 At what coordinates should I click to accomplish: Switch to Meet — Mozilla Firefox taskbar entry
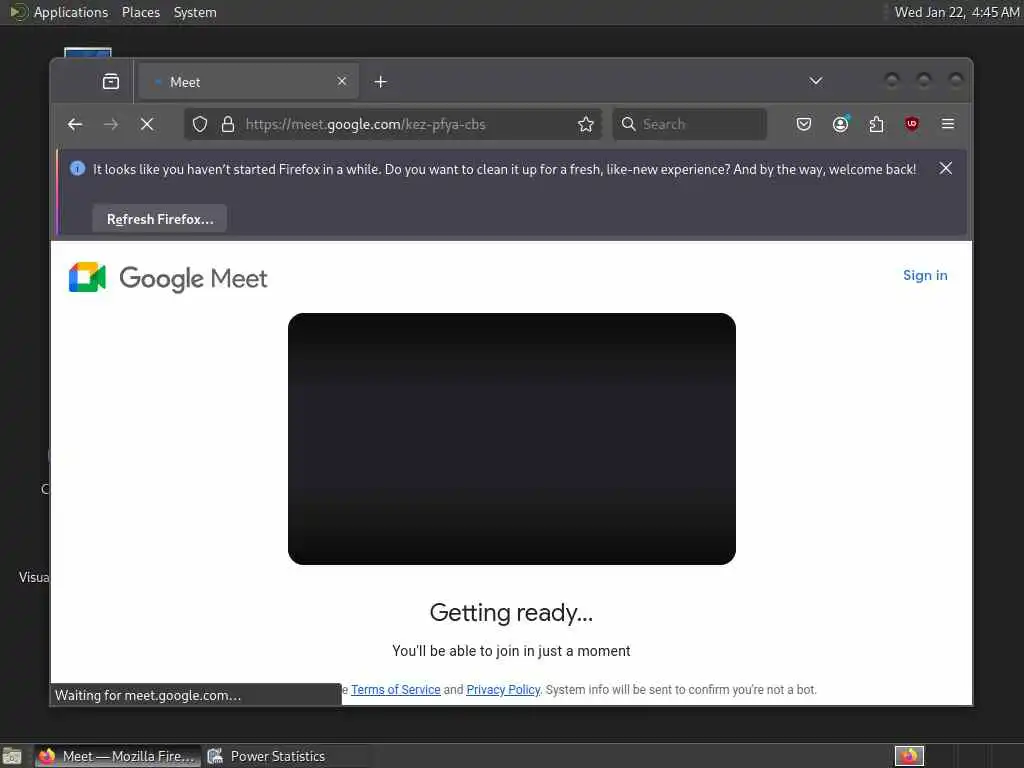click(118, 756)
